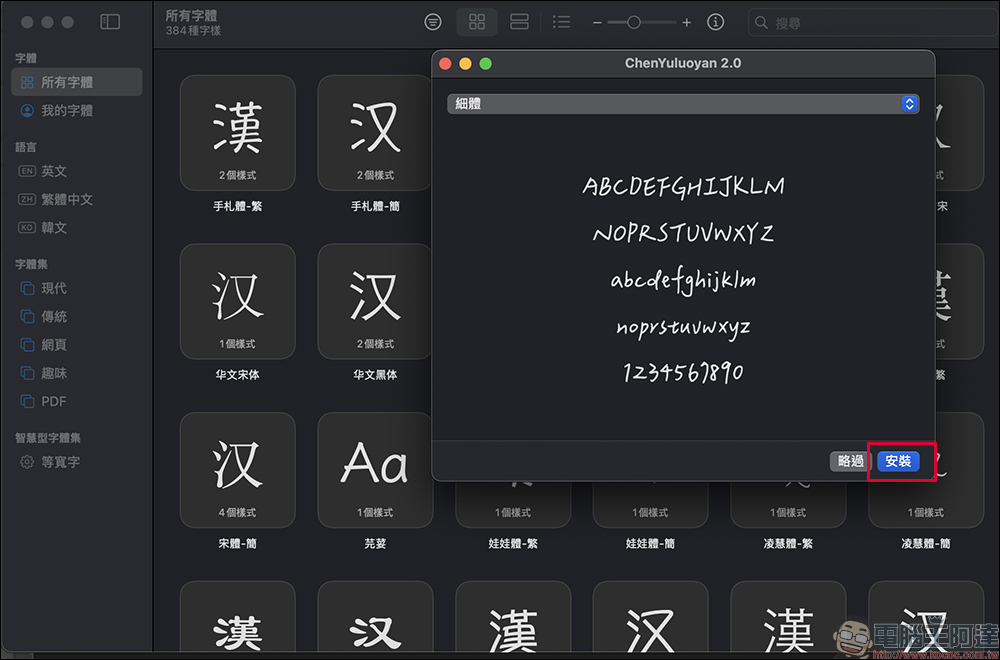This screenshot has height=660, width=1000.
Task: Click the 字體集 section header
Action: 31,264
